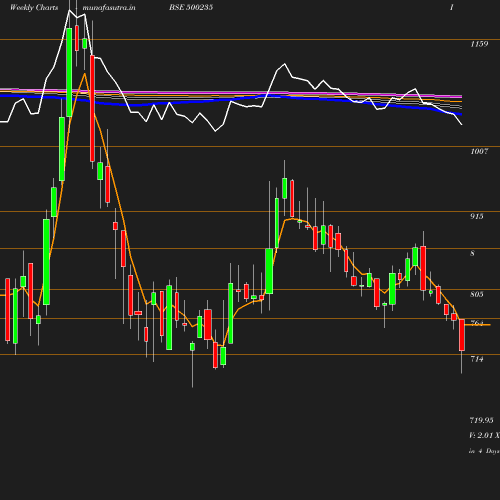Click the 915 price level label
This screenshot has width=500, height=500.
point(477,216)
